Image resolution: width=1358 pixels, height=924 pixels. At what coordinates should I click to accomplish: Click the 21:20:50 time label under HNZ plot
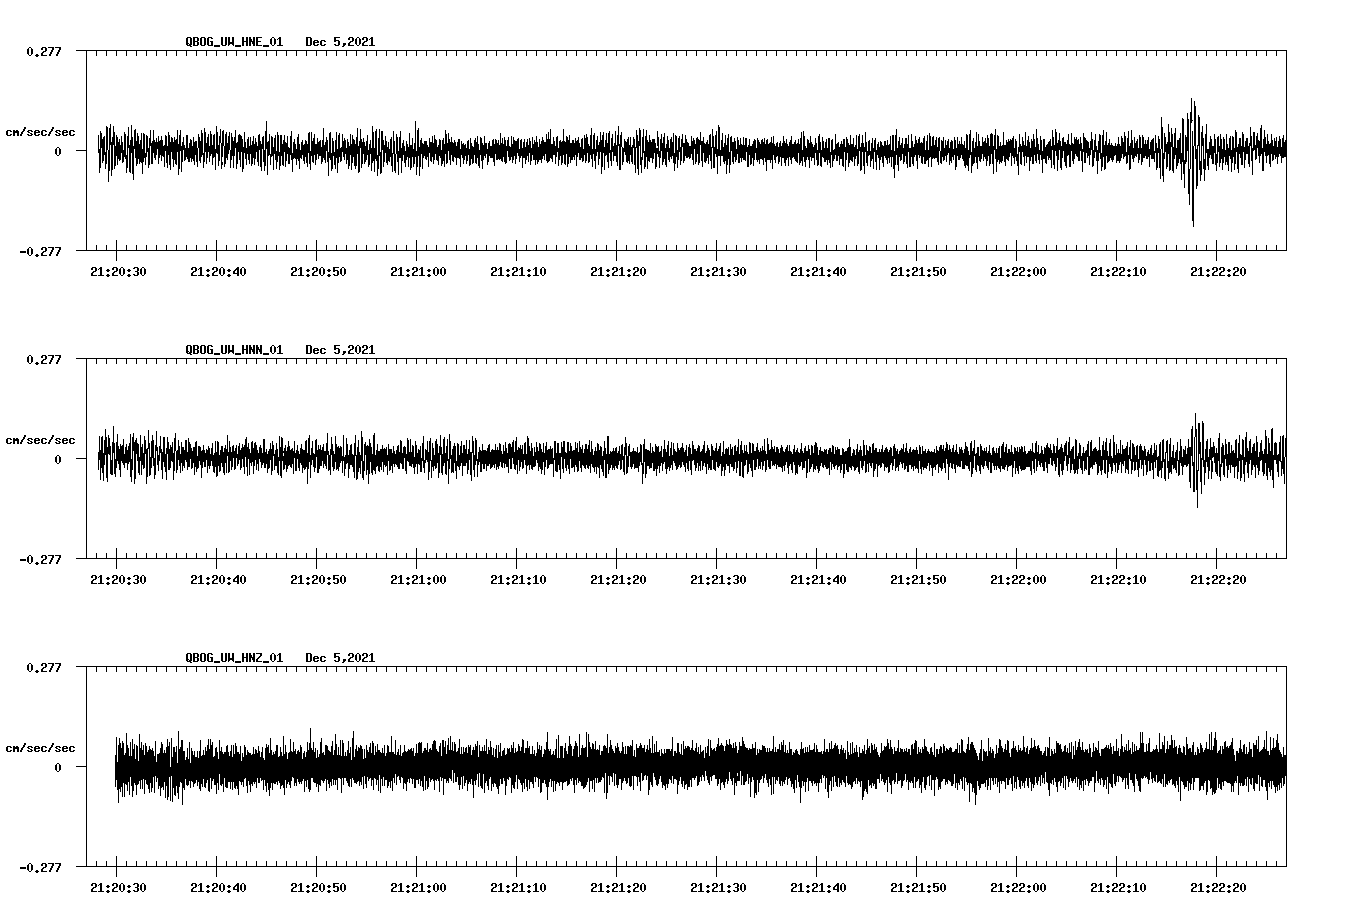[x=318, y=888]
